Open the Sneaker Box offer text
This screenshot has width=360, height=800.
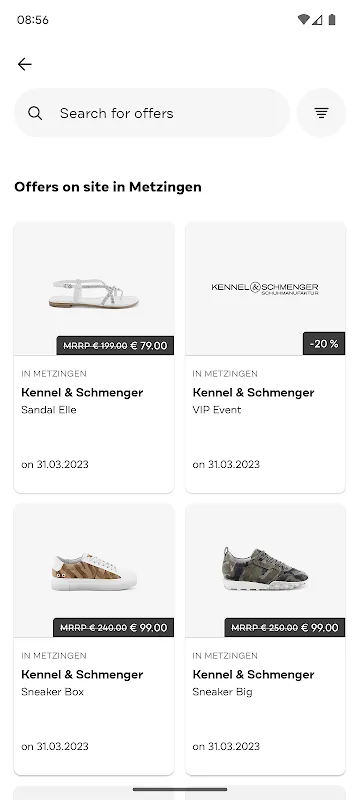[x=53, y=692]
